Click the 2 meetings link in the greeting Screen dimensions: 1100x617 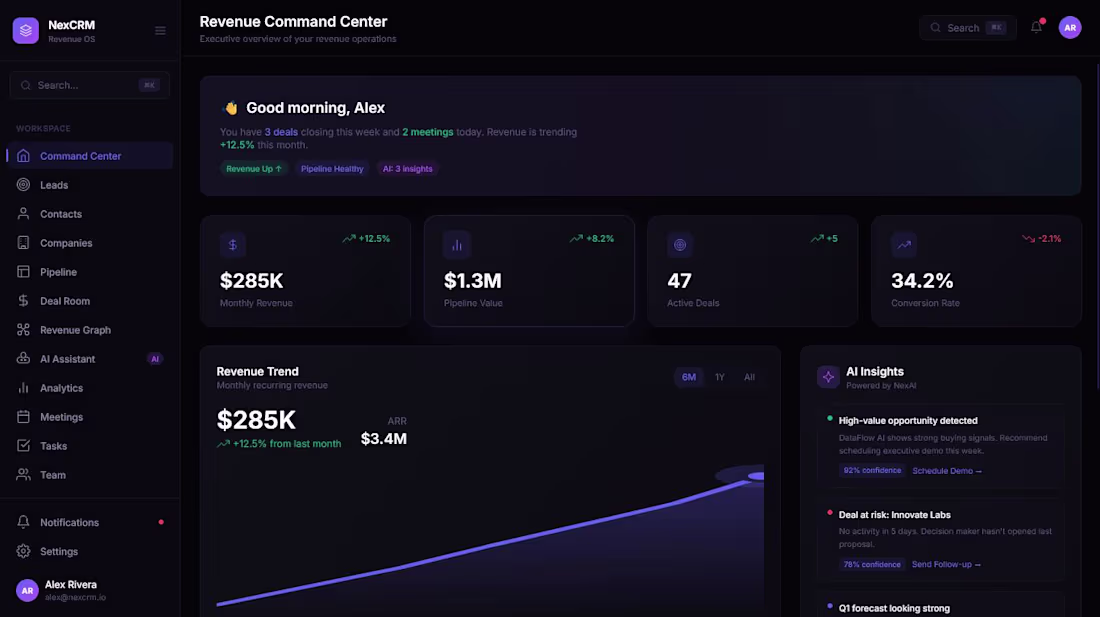pos(428,132)
